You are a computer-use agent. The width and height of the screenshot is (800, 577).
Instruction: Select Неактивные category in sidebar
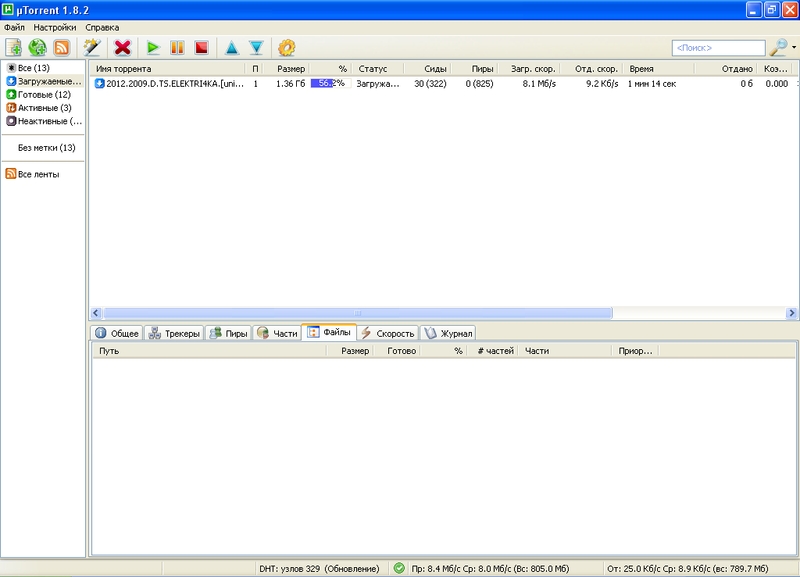[44, 121]
